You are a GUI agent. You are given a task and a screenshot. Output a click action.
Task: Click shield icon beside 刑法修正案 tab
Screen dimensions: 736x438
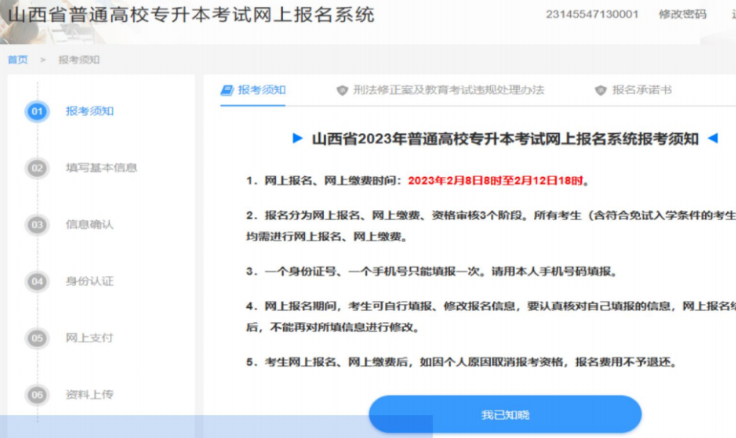[342, 90]
